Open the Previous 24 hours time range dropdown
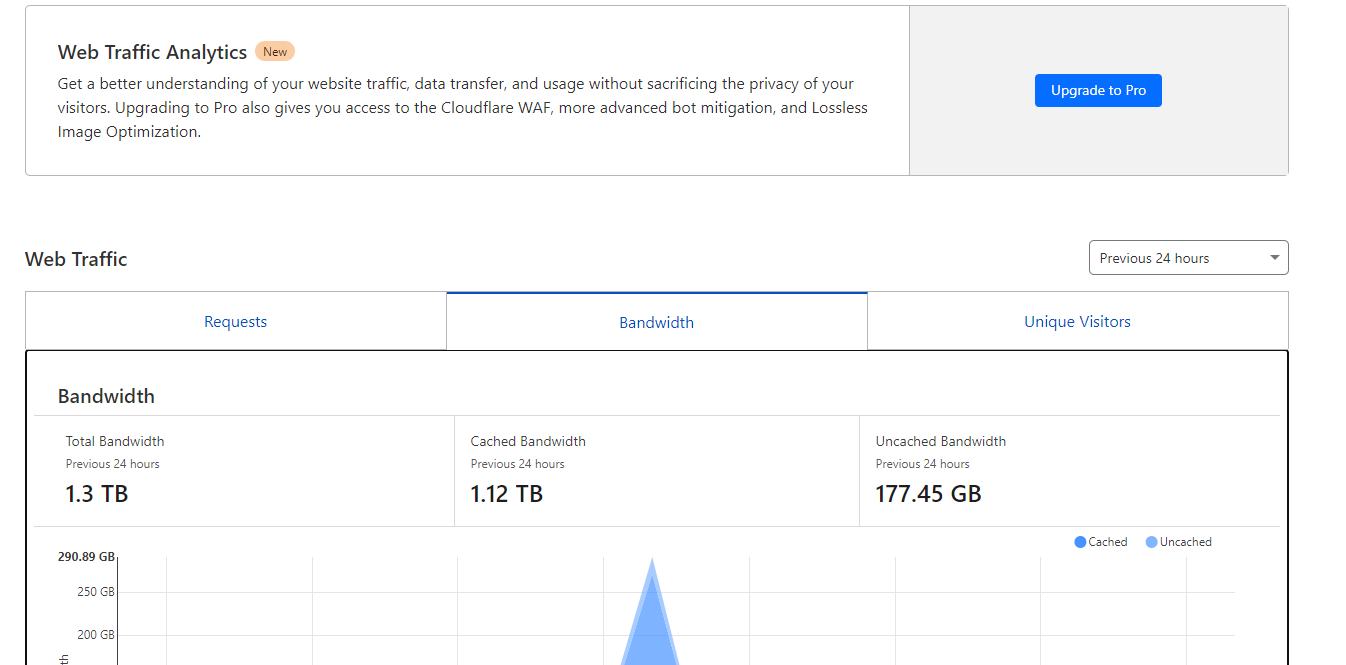 (1188, 258)
